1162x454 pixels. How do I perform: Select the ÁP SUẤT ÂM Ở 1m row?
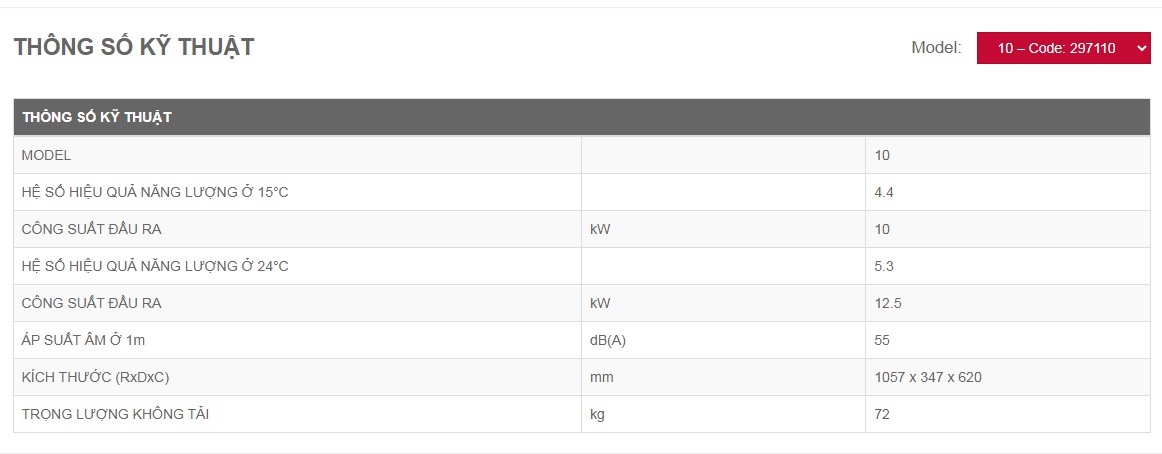(582, 341)
